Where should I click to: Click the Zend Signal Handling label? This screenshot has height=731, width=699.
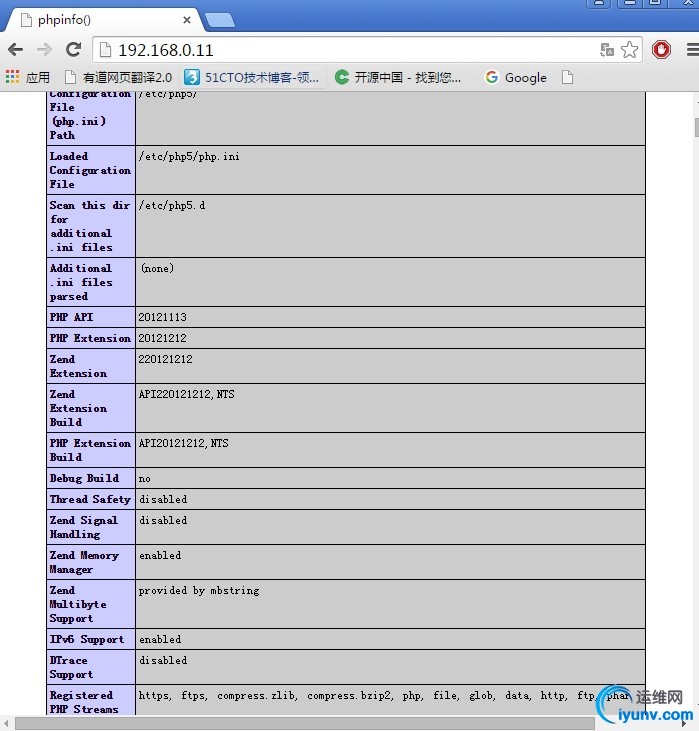(83, 527)
